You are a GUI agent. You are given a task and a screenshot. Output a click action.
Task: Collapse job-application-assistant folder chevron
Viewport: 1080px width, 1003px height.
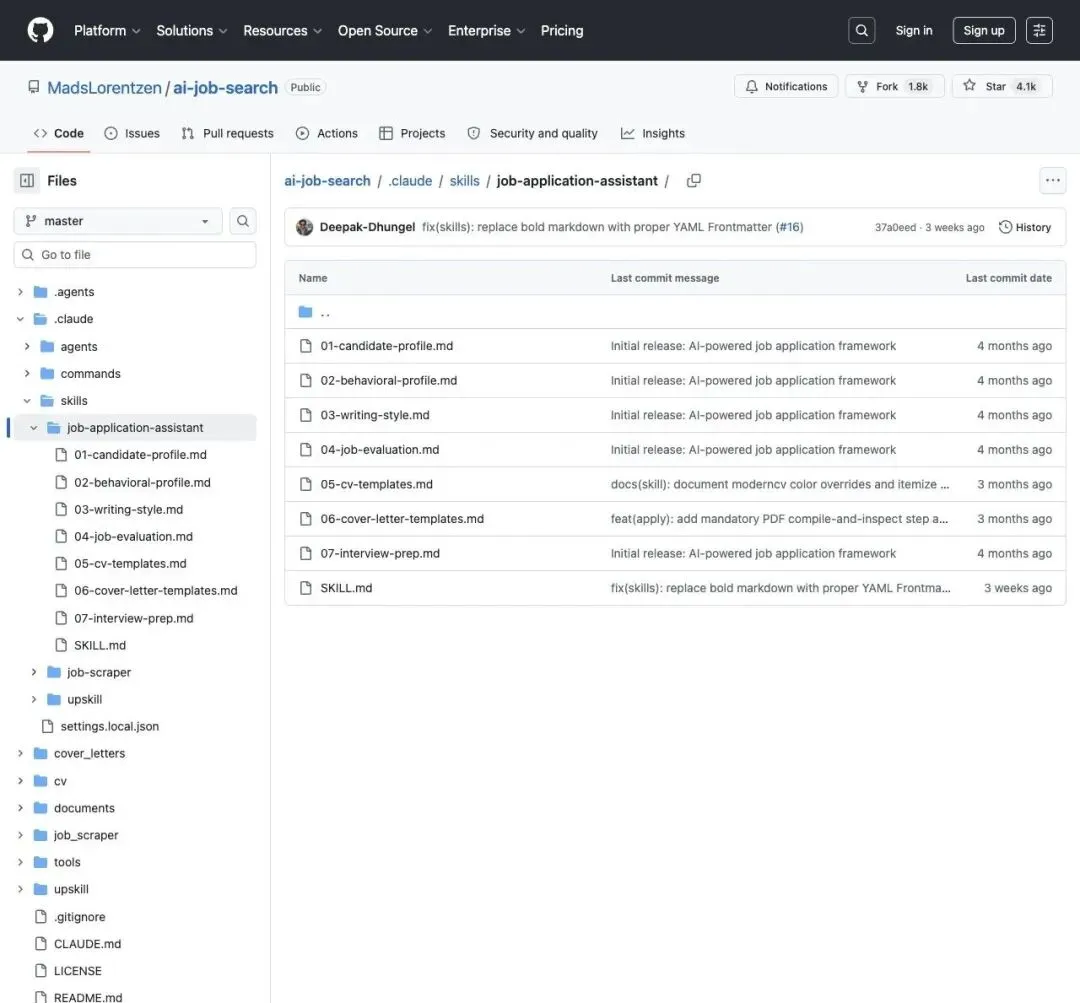pyautogui.click(x=34, y=428)
